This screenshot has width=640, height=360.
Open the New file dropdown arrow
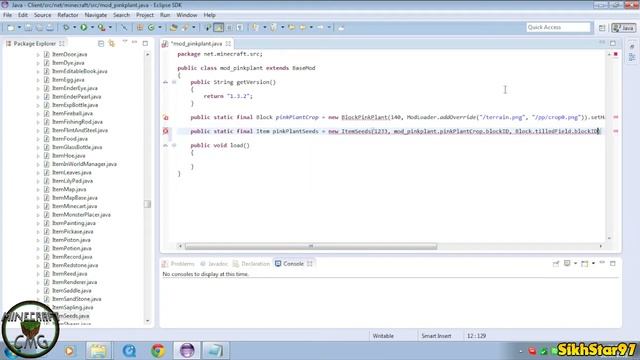coord(19,27)
